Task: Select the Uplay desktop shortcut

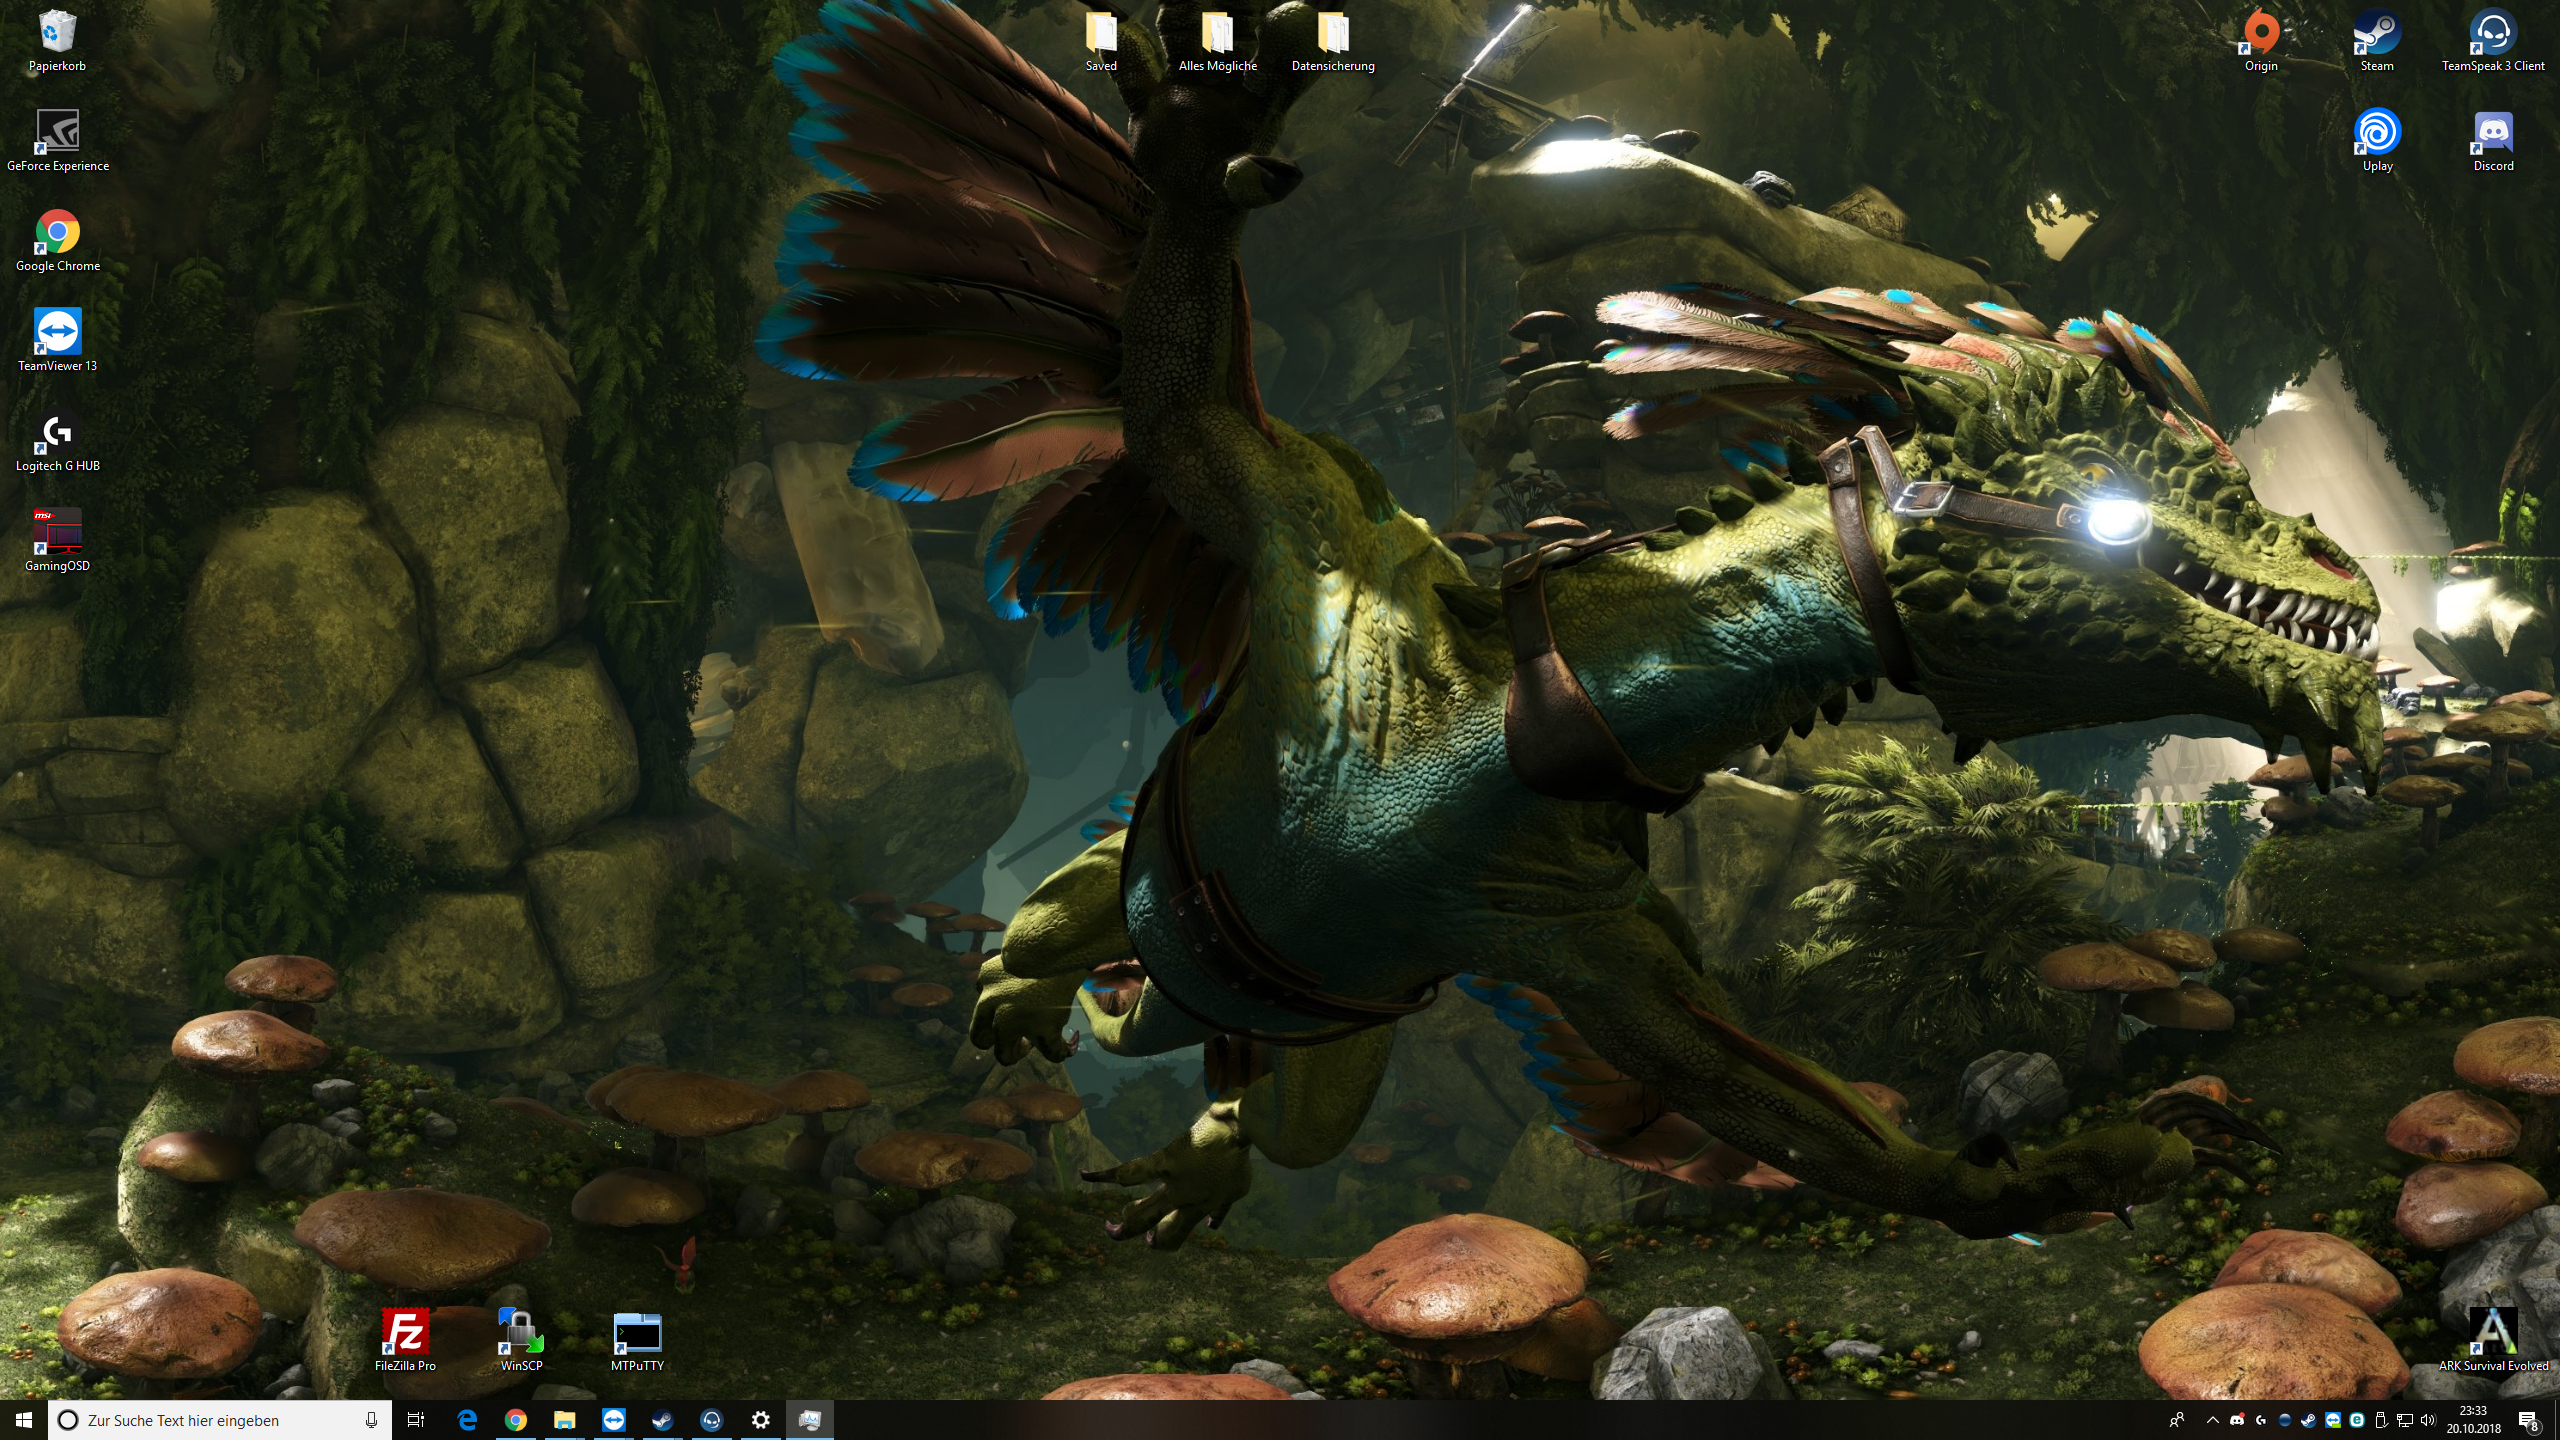Action: pyautogui.click(x=2377, y=134)
